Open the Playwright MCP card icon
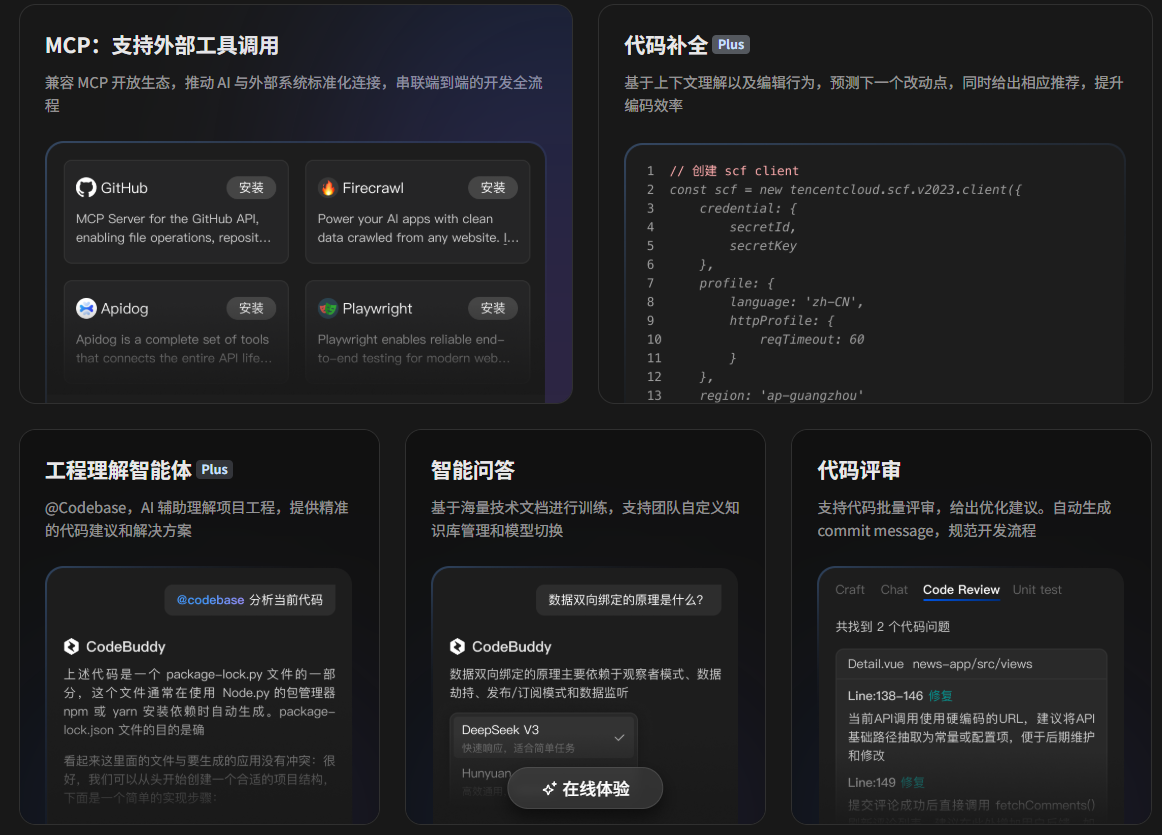This screenshot has height=835, width=1162. tap(330, 308)
